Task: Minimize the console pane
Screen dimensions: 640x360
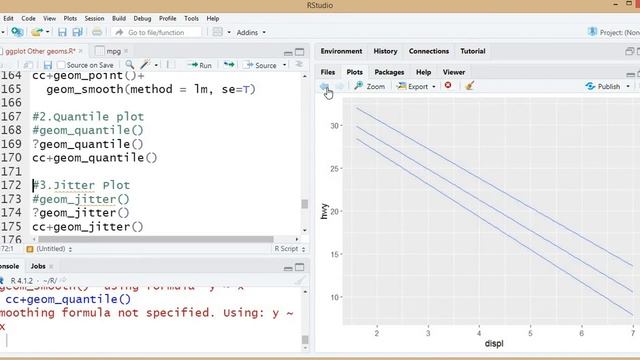Action: coord(288,268)
